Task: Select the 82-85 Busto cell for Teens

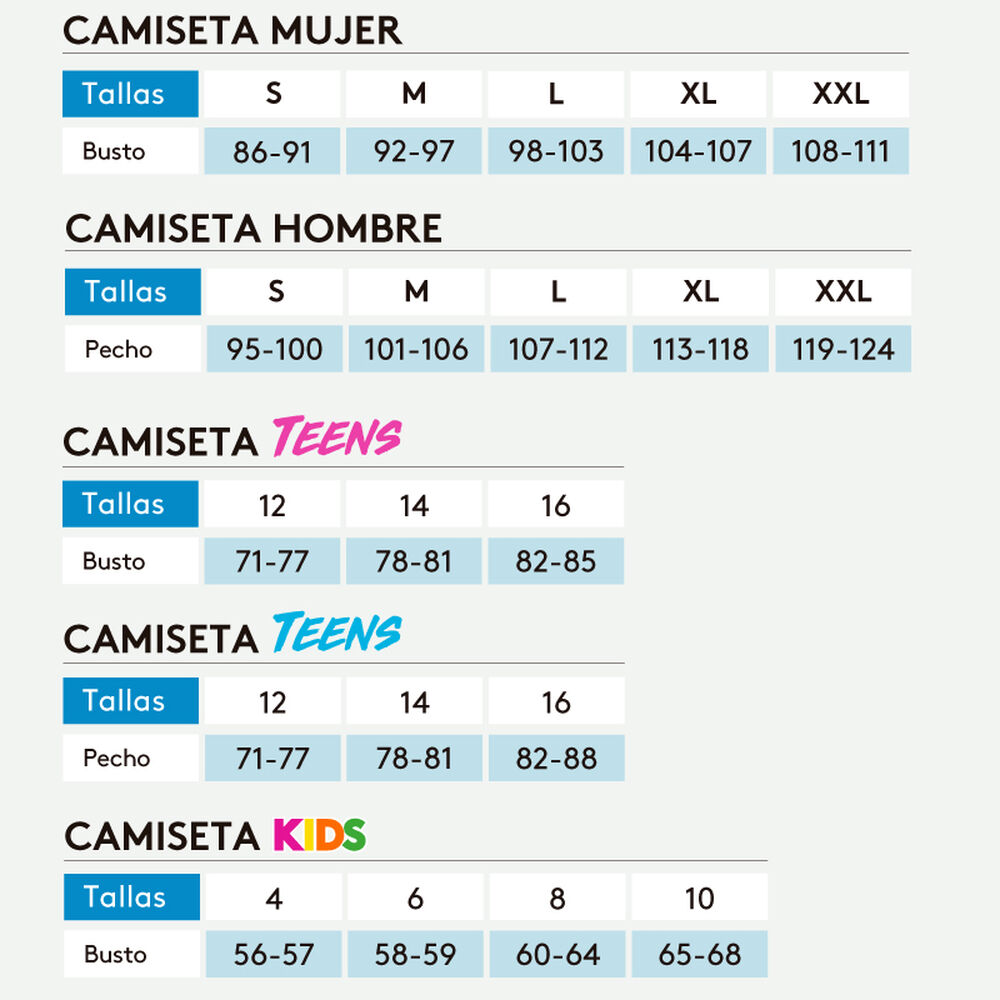Action: click(556, 561)
